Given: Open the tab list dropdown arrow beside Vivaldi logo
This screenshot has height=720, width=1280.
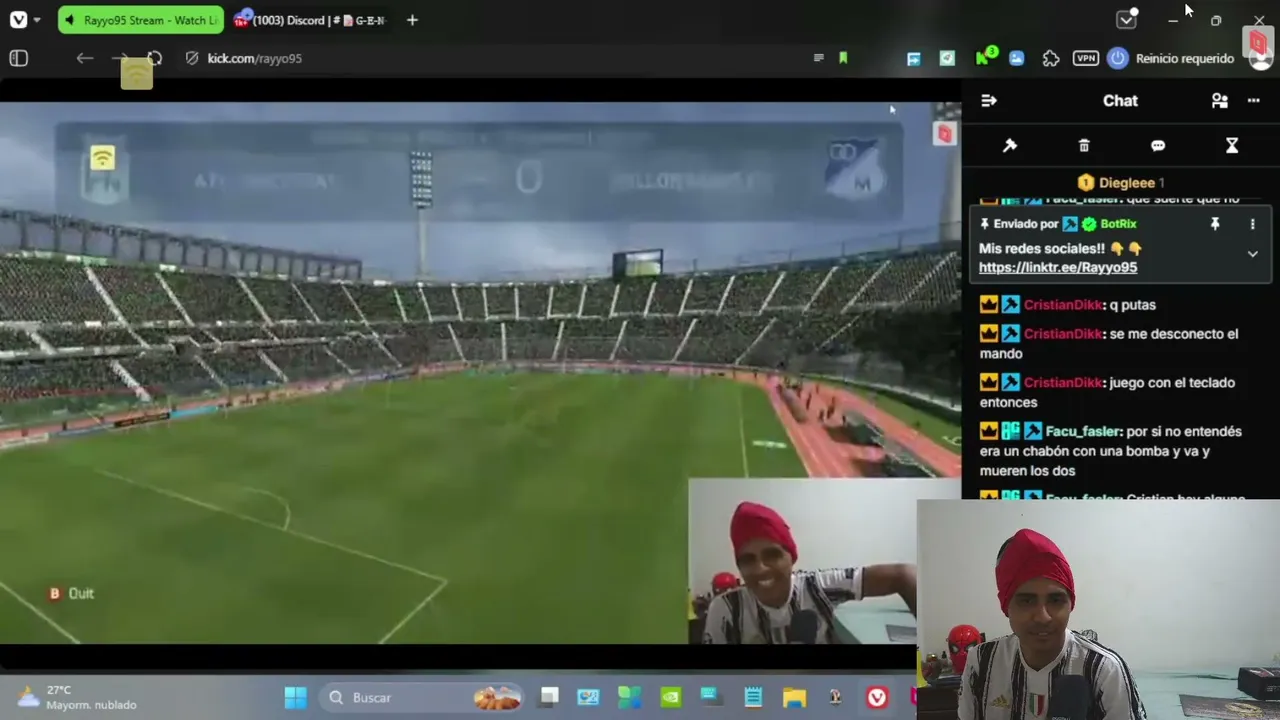Looking at the screenshot, I should click(37, 20).
